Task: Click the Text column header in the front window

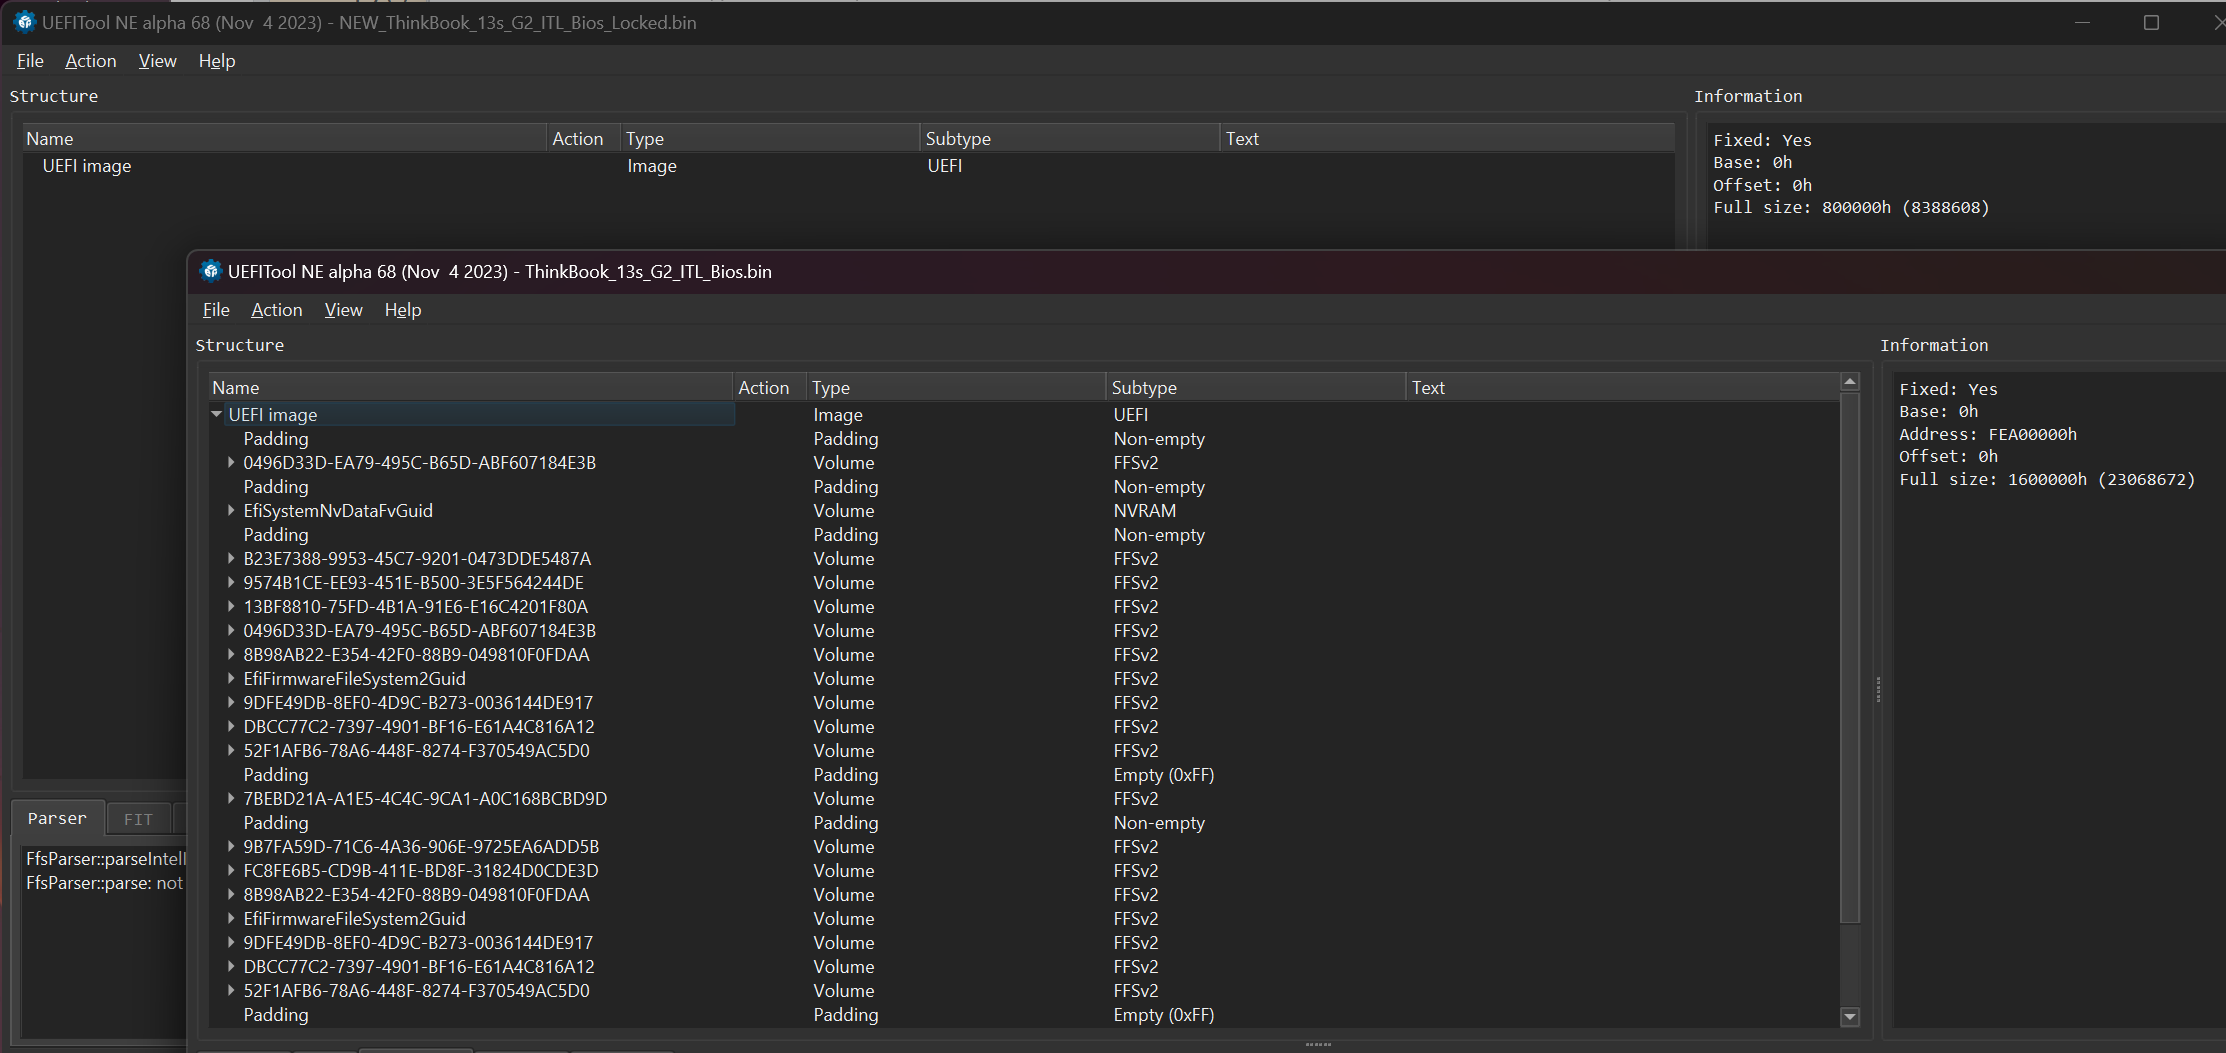Action: (1622, 387)
